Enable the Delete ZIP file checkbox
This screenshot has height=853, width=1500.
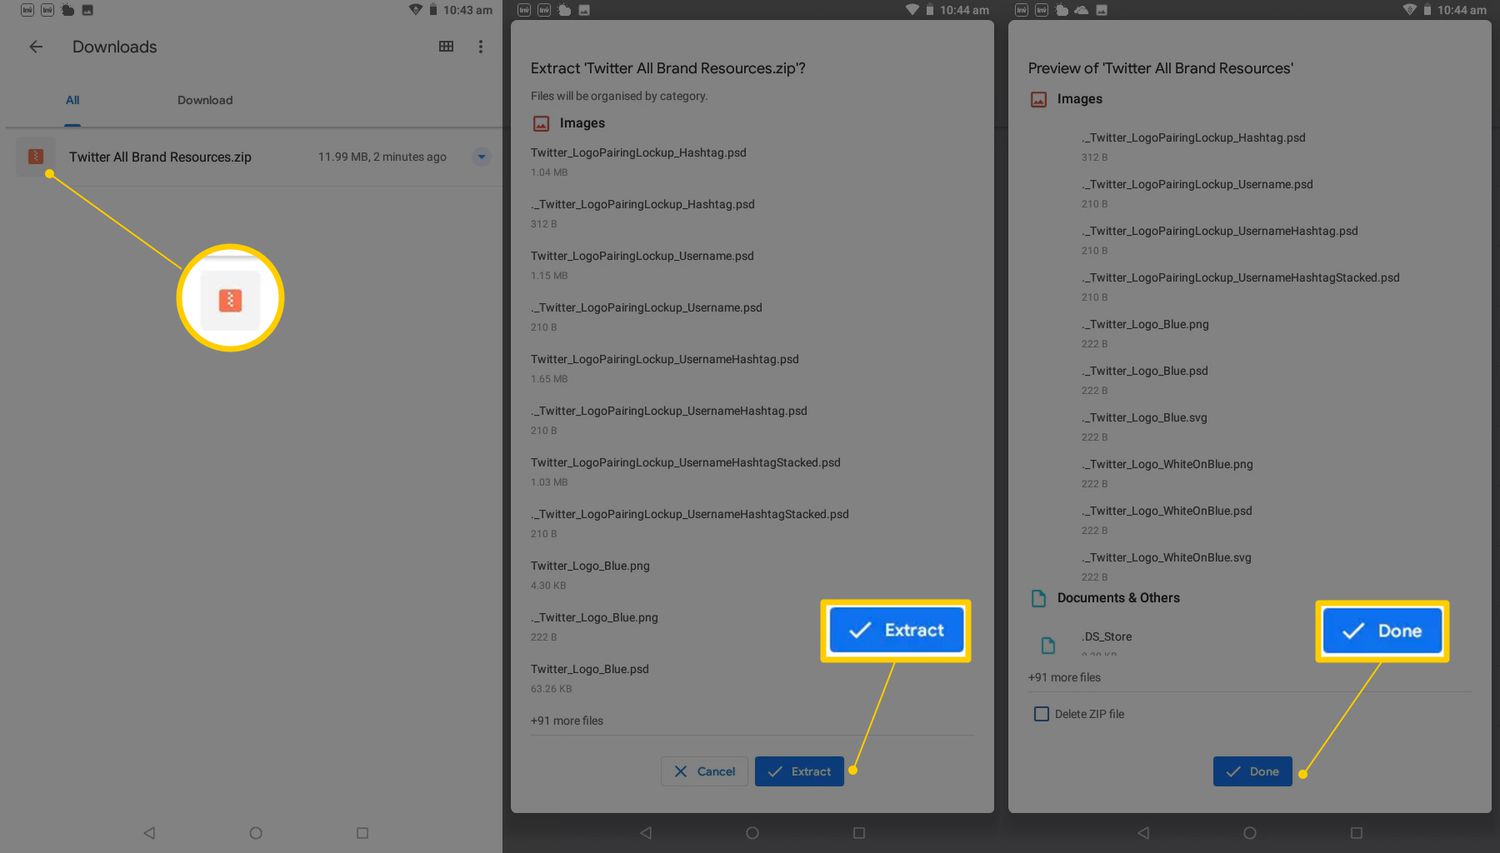pos(1041,714)
